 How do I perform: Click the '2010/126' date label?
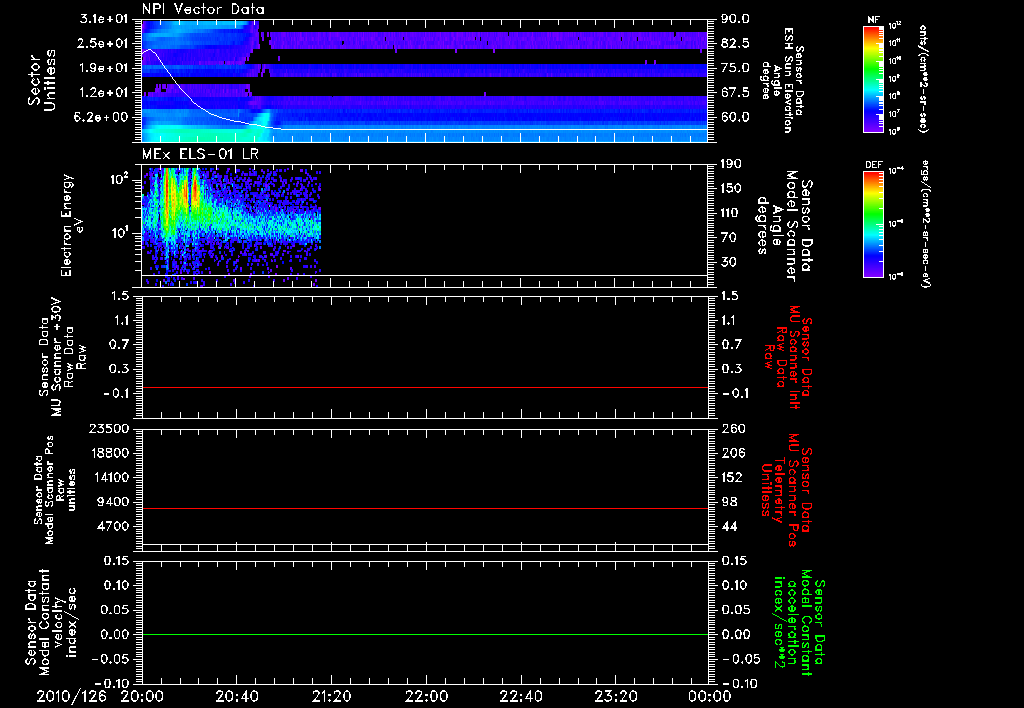pyautogui.click(x=71, y=696)
